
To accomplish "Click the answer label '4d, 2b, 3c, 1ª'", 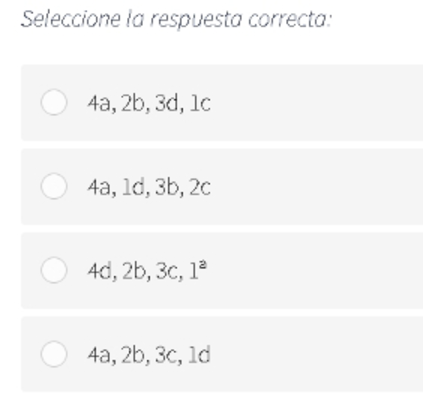I will (x=147, y=271).
